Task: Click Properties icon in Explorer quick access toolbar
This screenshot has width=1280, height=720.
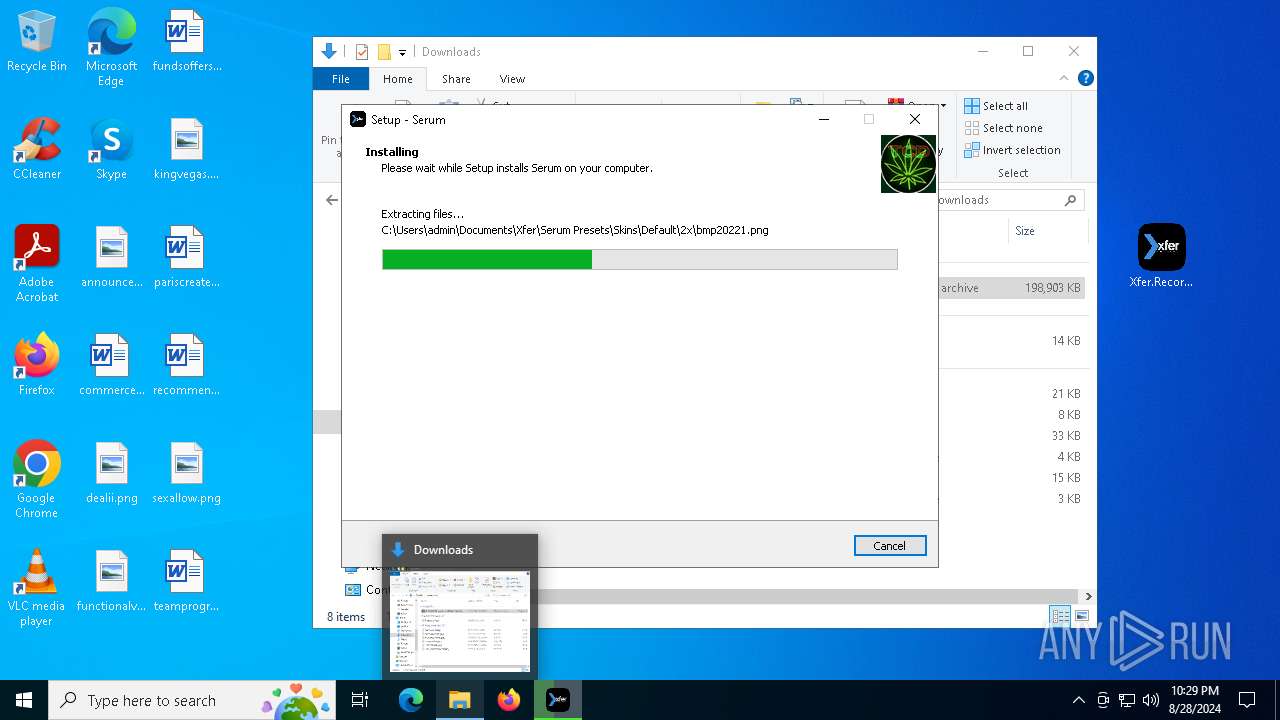Action: (x=362, y=52)
